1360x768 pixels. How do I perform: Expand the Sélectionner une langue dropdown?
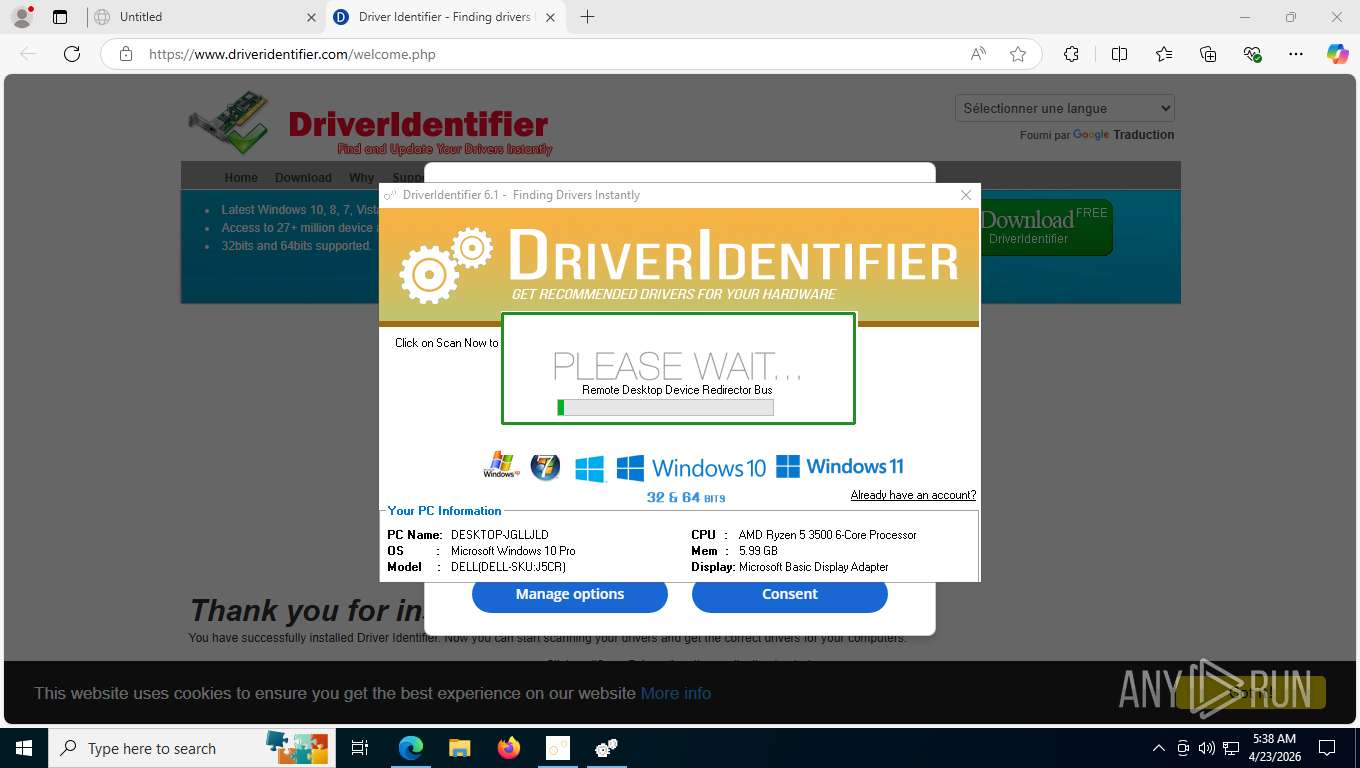tap(1065, 108)
